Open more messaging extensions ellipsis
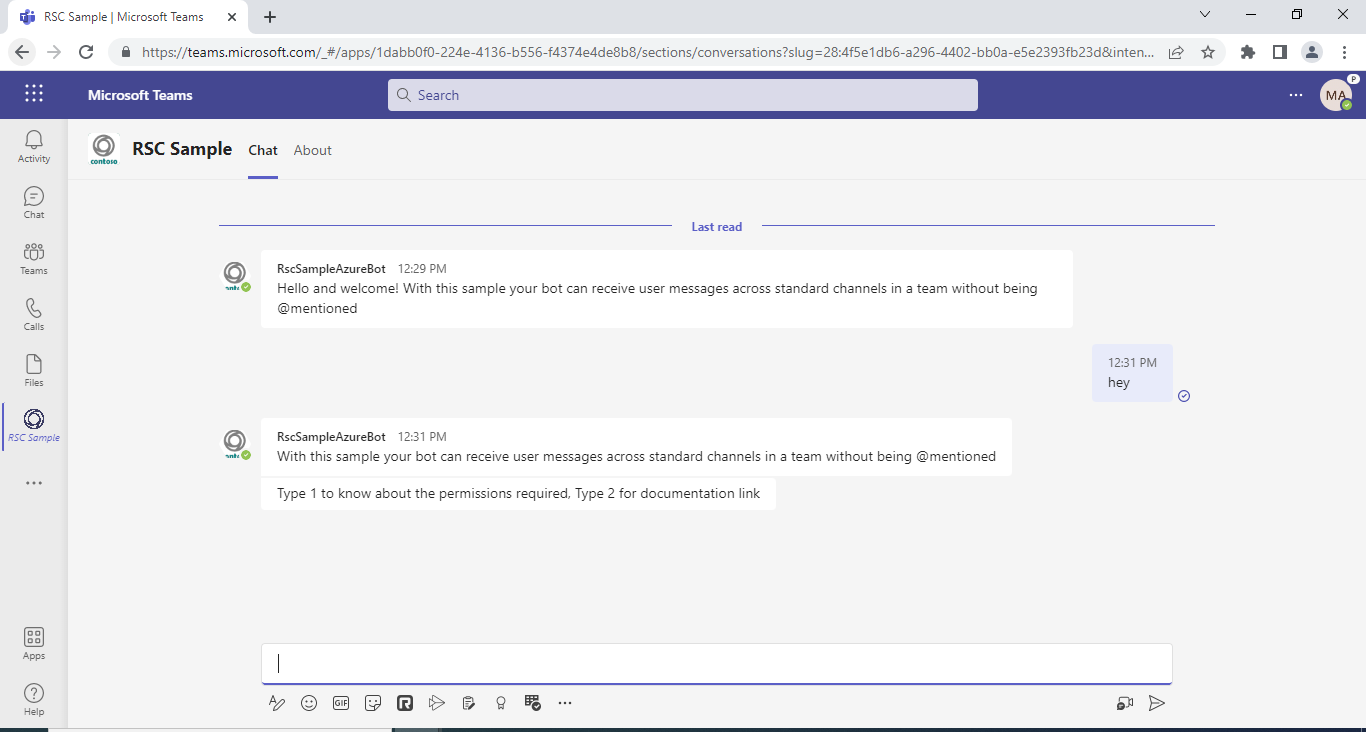1366x732 pixels. click(x=565, y=703)
